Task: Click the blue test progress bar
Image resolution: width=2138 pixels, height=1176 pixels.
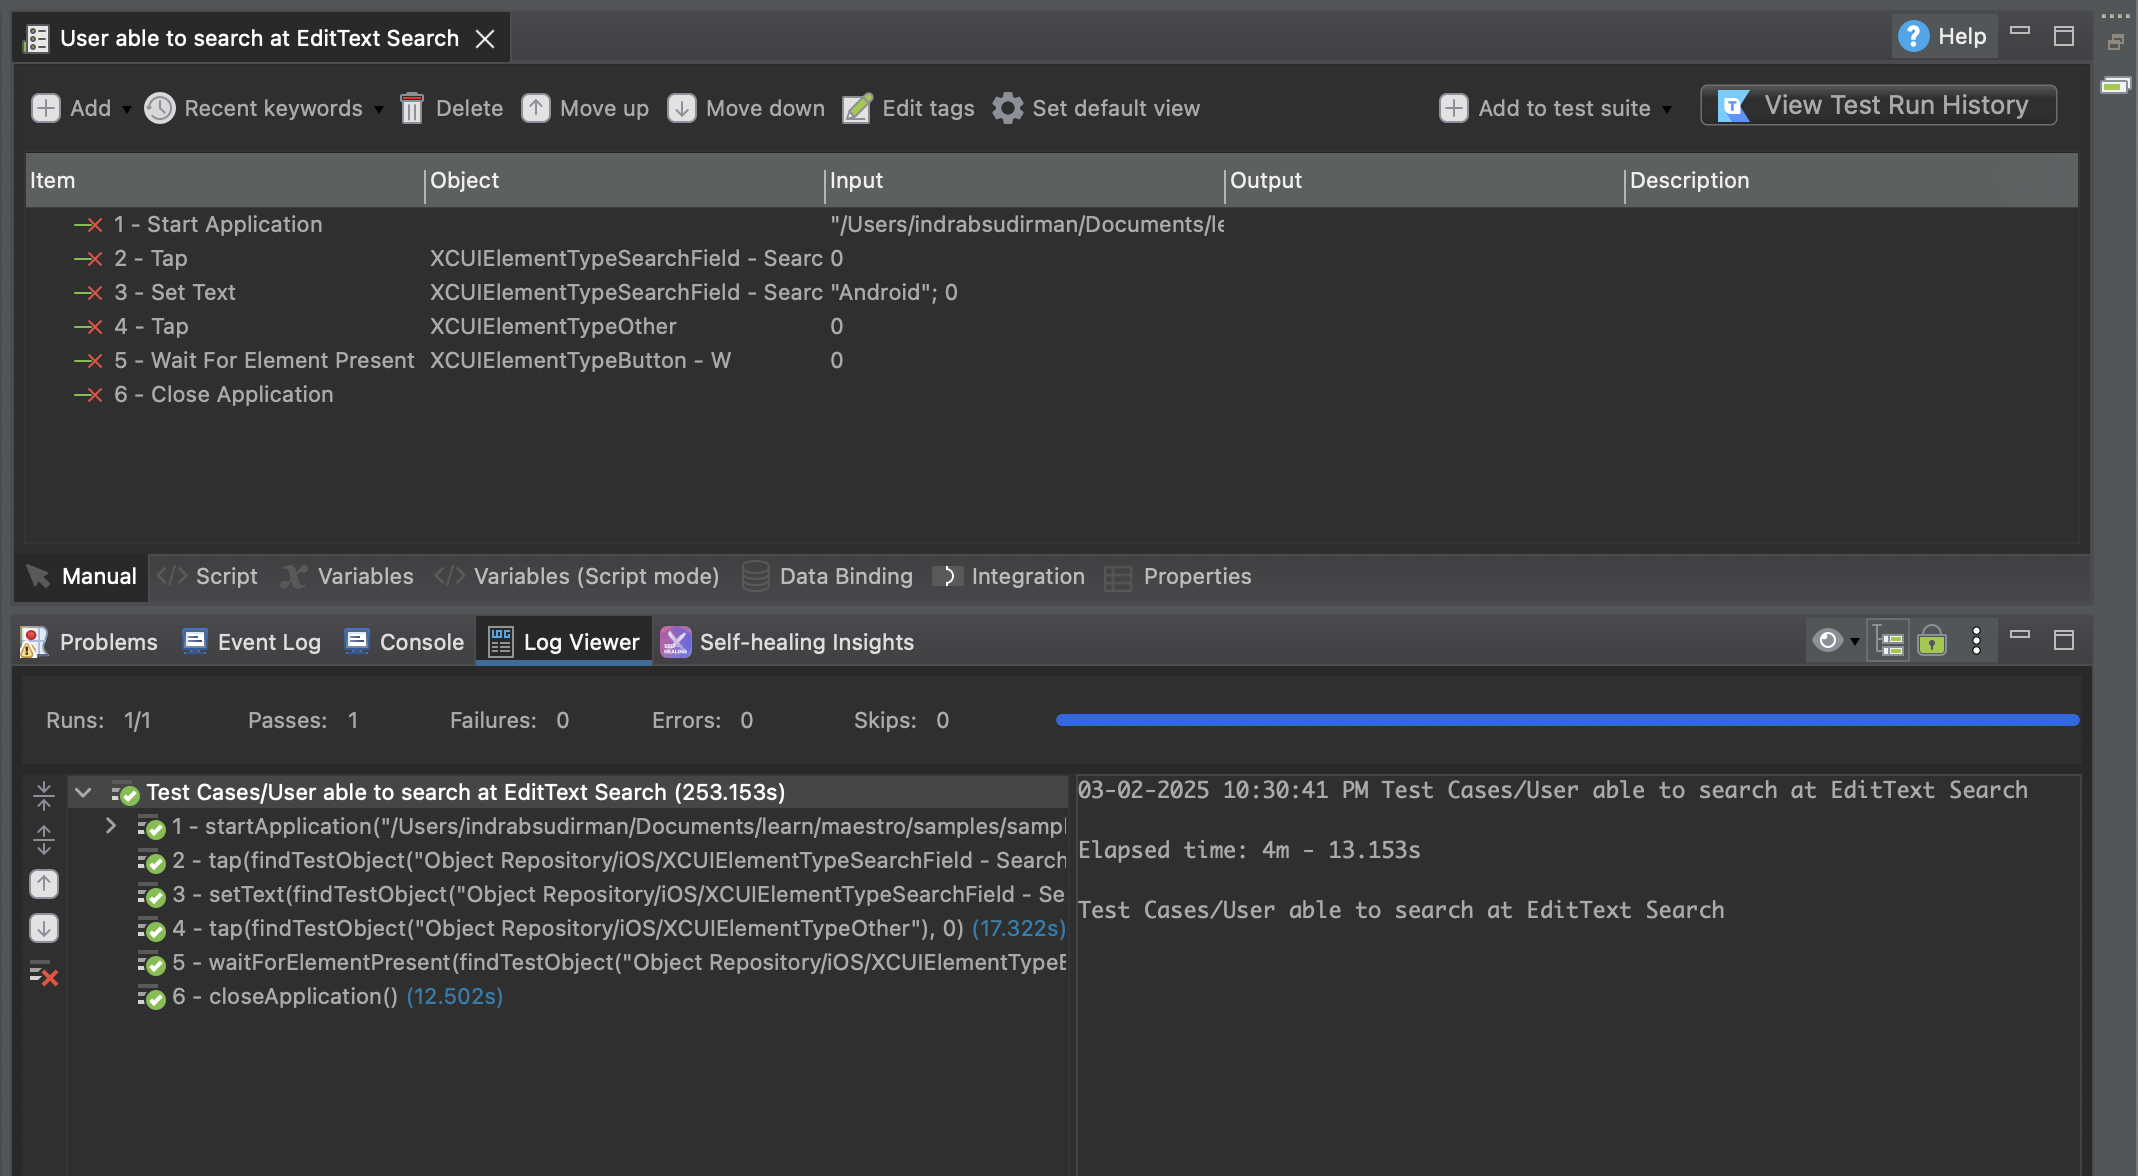Action: click(1566, 720)
